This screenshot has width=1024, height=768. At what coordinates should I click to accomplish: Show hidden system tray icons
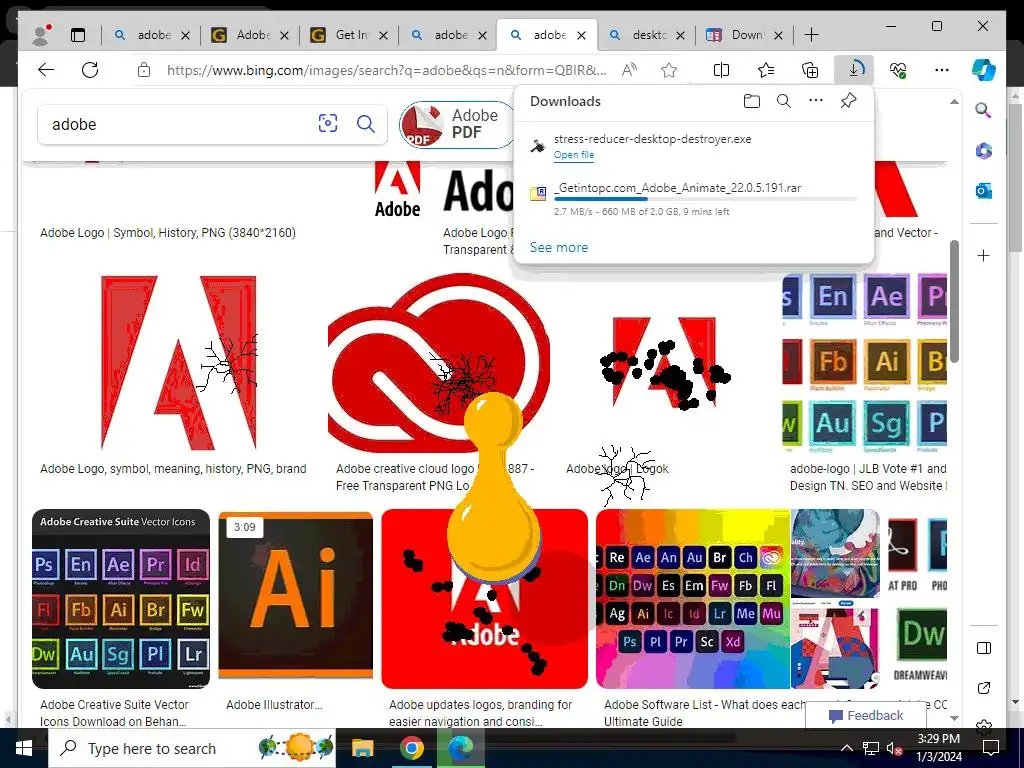(x=846, y=748)
